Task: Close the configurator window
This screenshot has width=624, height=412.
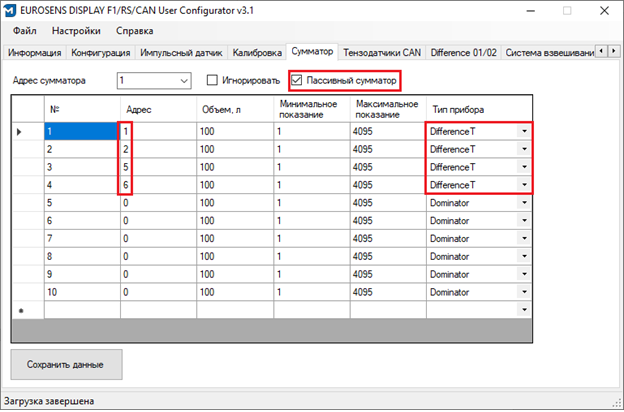Action: pyautogui.click(x=604, y=11)
